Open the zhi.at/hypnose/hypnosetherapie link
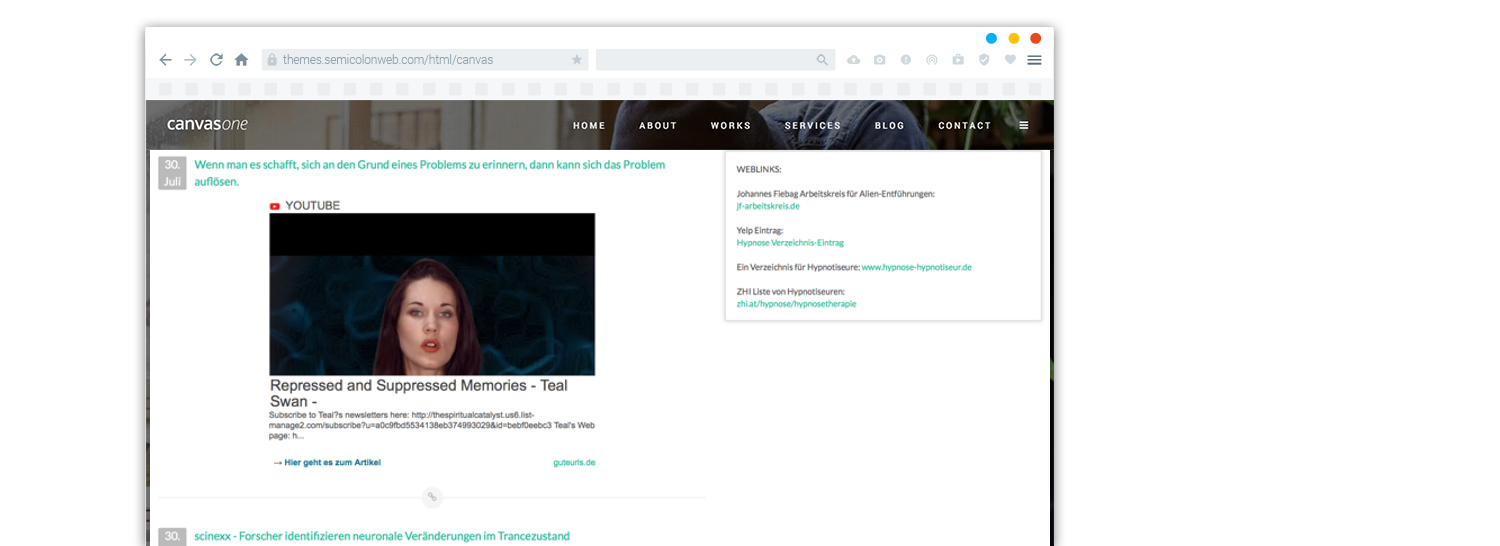The height and width of the screenshot is (546, 1500). (796, 303)
